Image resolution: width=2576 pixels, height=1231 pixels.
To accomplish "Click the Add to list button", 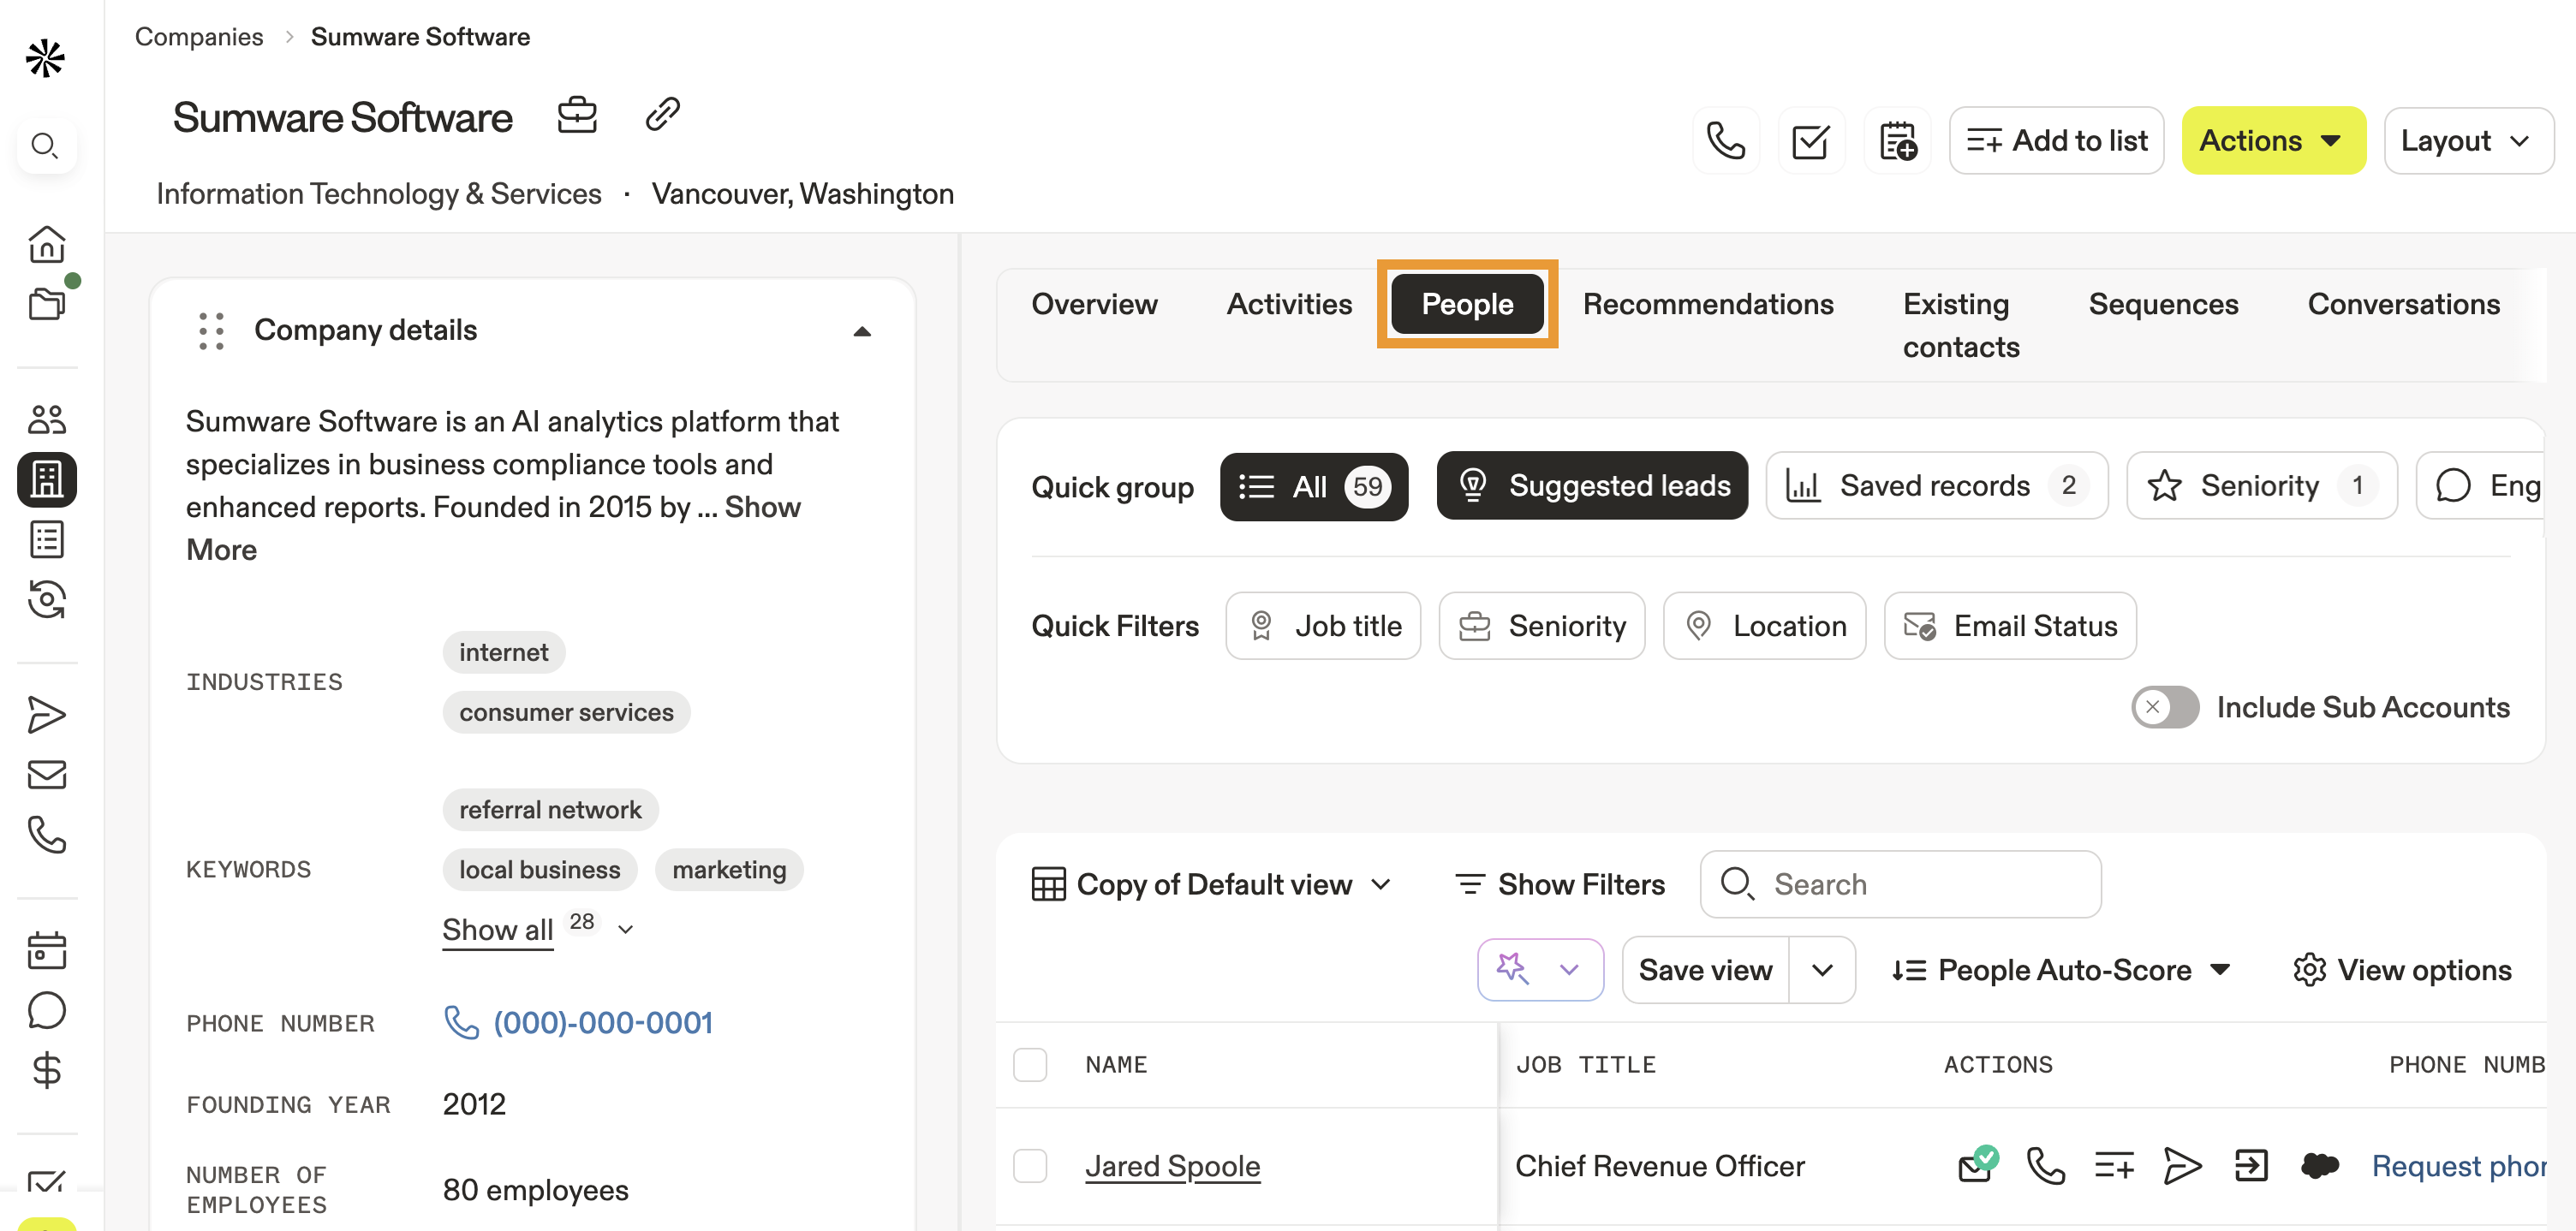I will point(2056,141).
